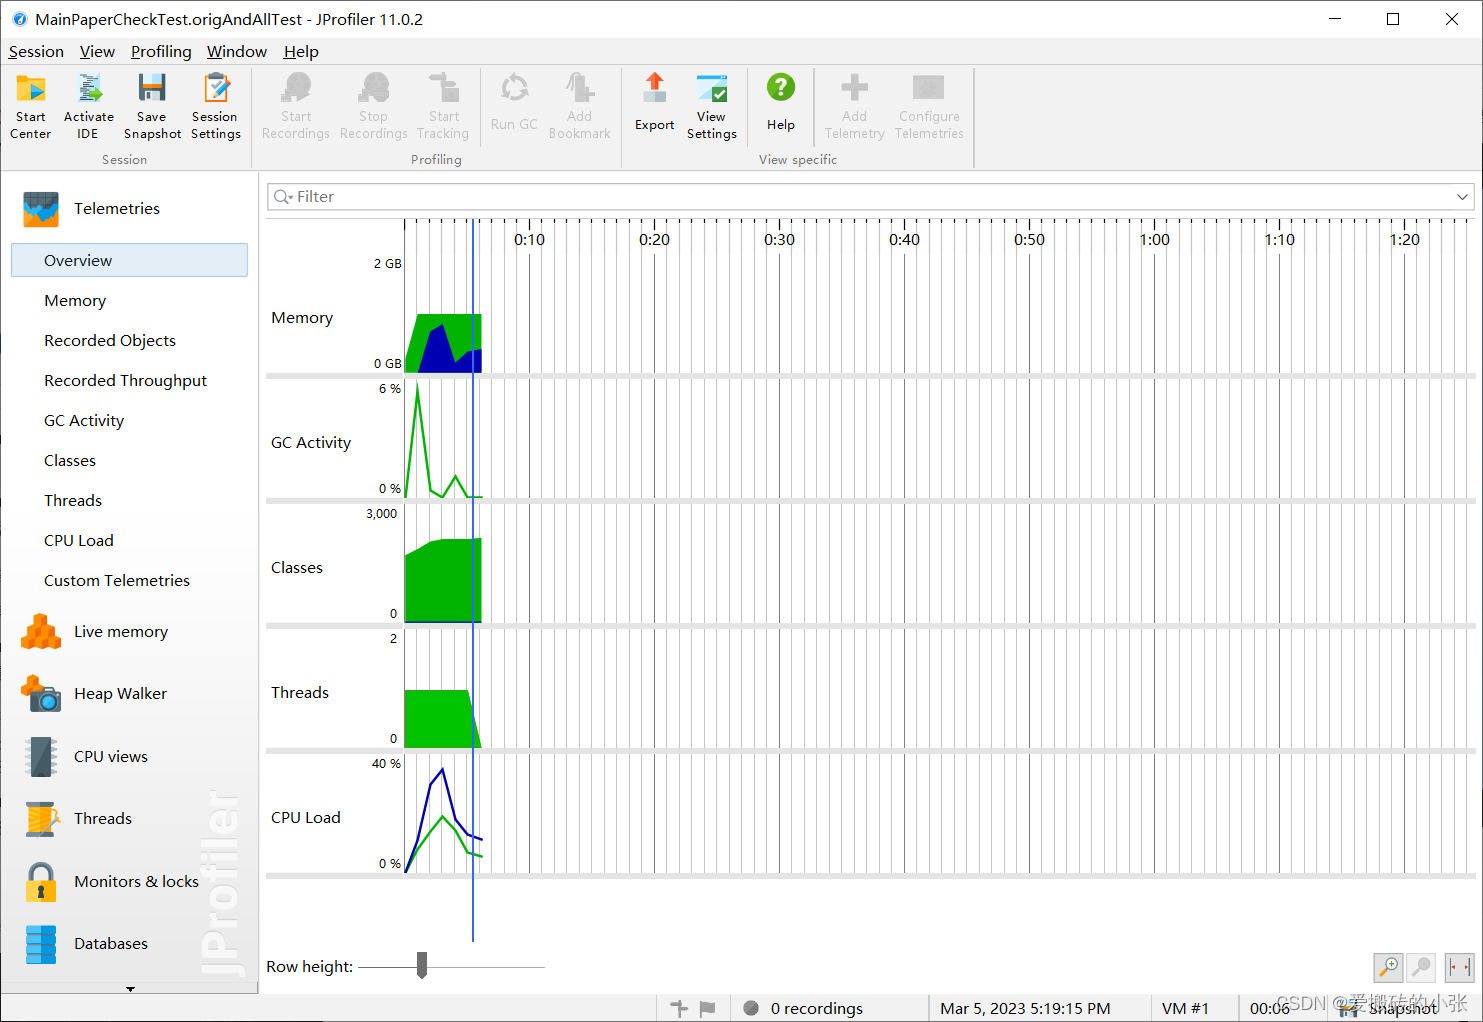
Task: Select Classes in sidebar
Action: pos(70,461)
